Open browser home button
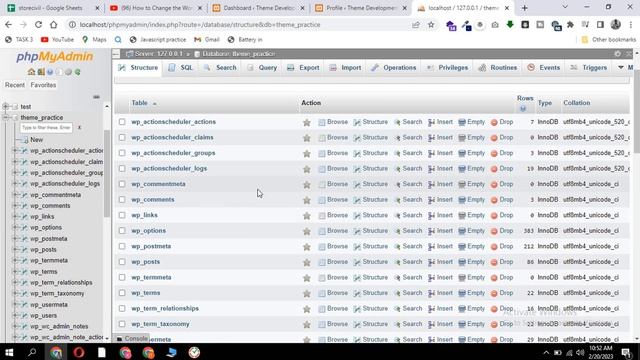Viewport: 640px width, 360px height. point(53,24)
